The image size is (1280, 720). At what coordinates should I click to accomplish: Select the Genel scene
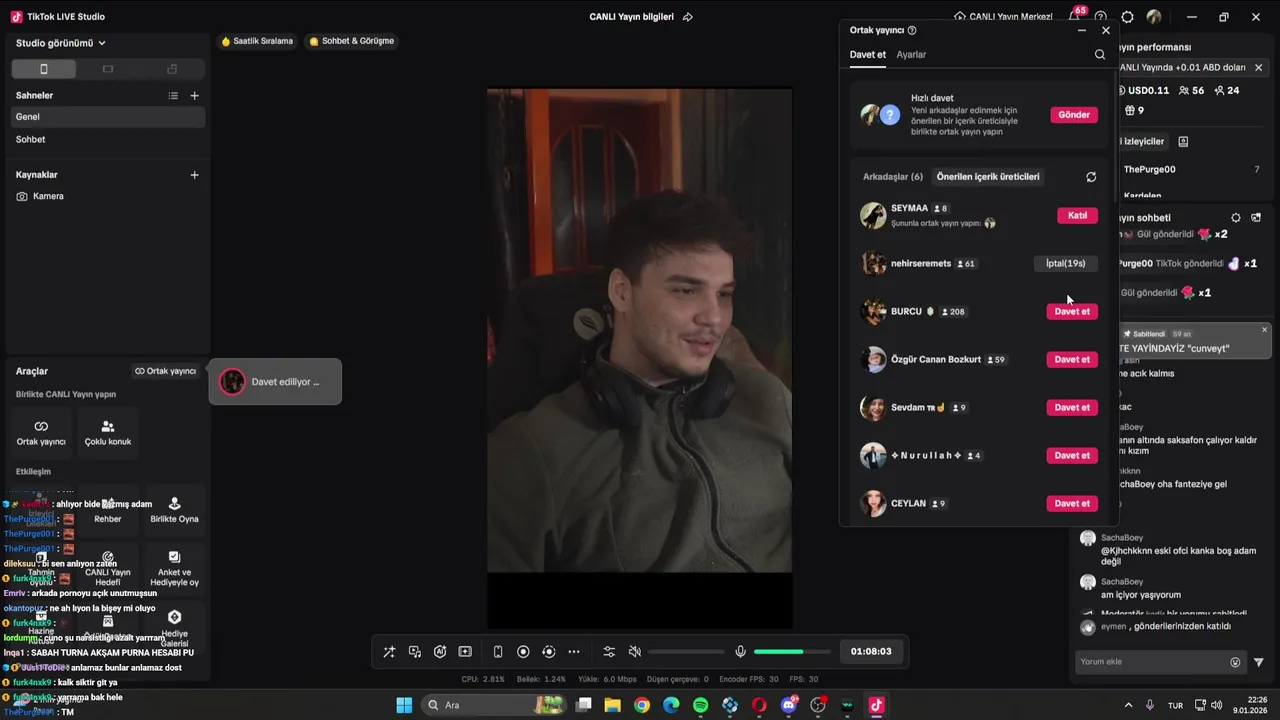108,117
